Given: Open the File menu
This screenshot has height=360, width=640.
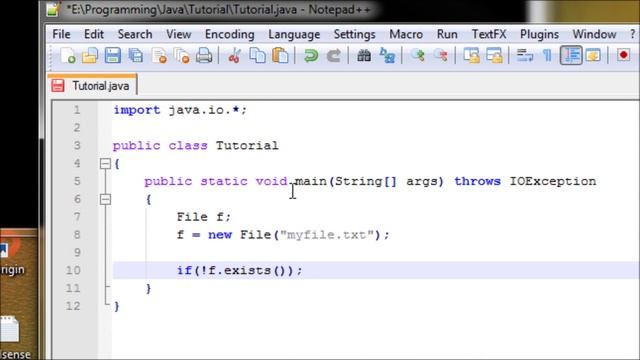Looking at the screenshot, I should [x=61, y=34].
